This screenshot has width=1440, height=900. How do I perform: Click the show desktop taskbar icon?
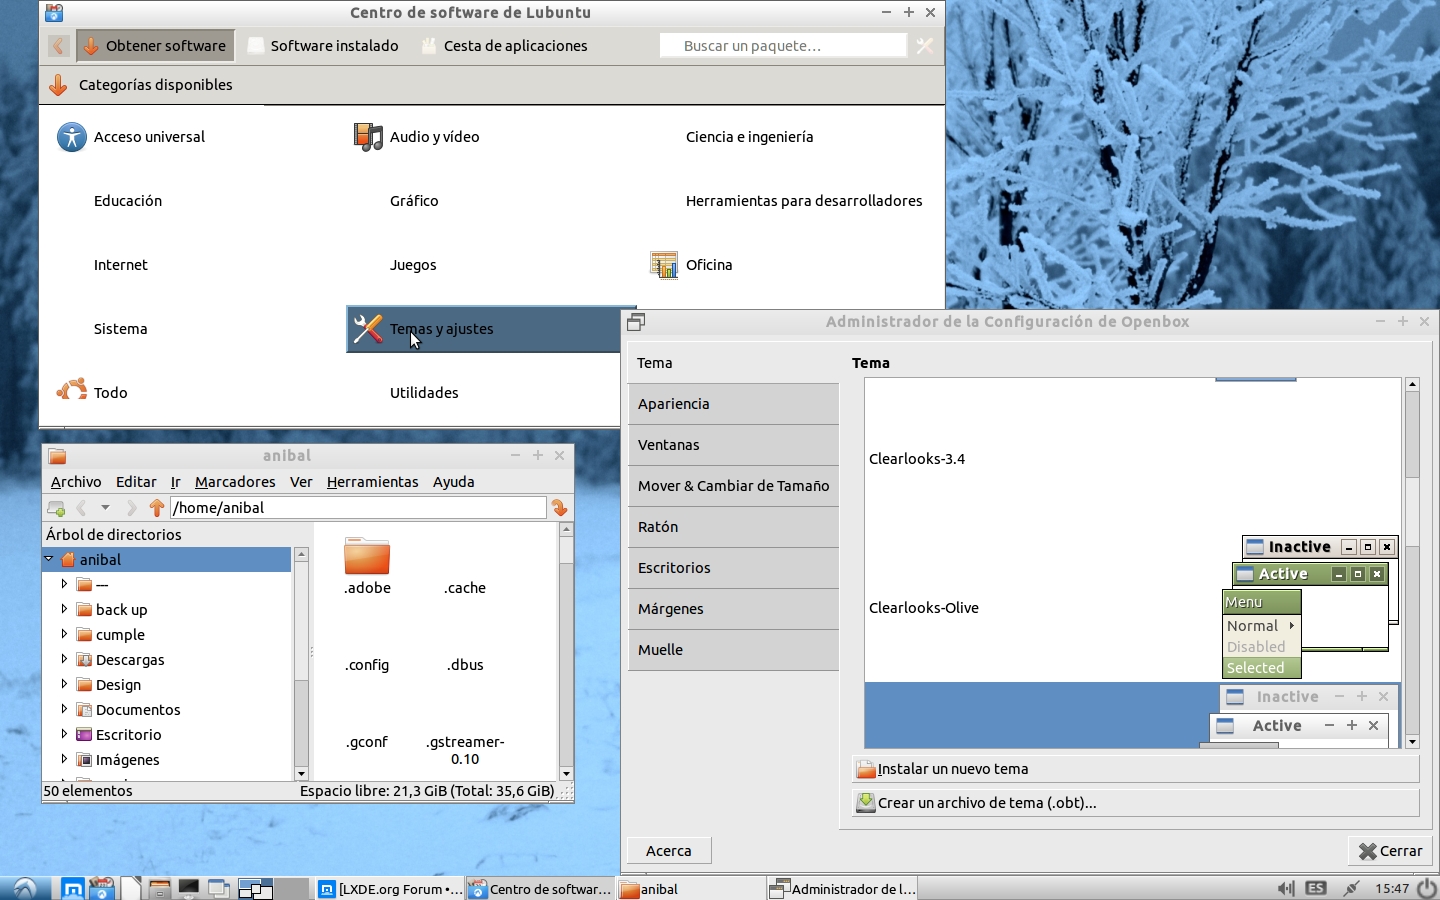219,888
